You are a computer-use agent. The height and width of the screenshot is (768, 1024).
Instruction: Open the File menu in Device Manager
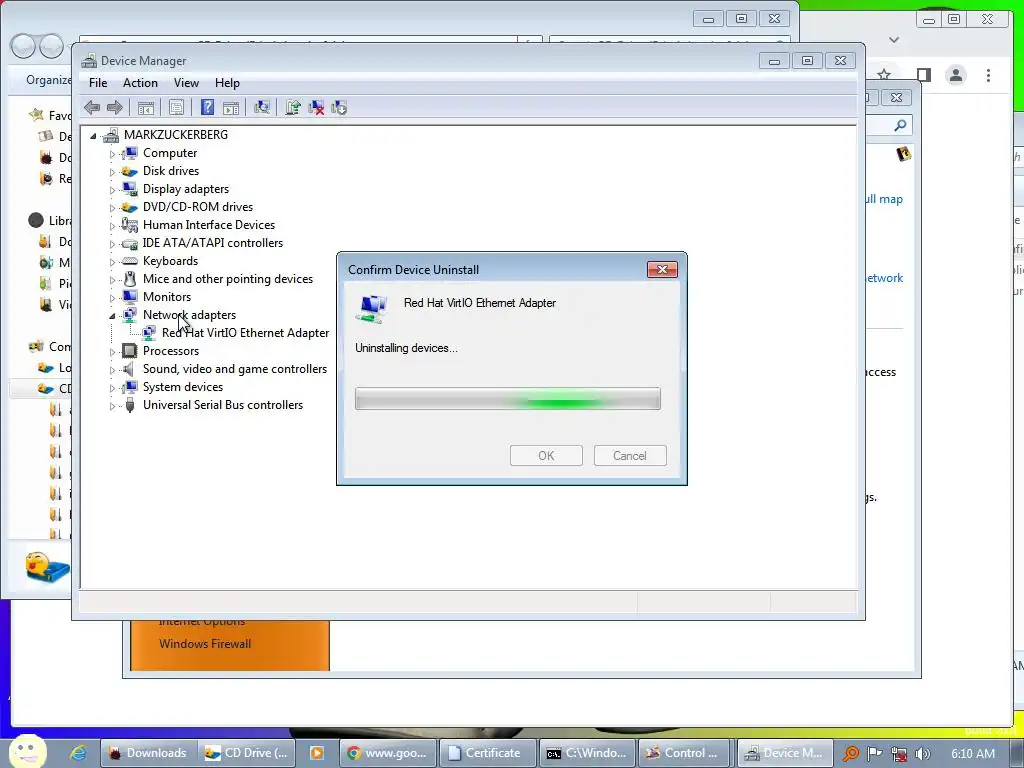tap(98, 83)
